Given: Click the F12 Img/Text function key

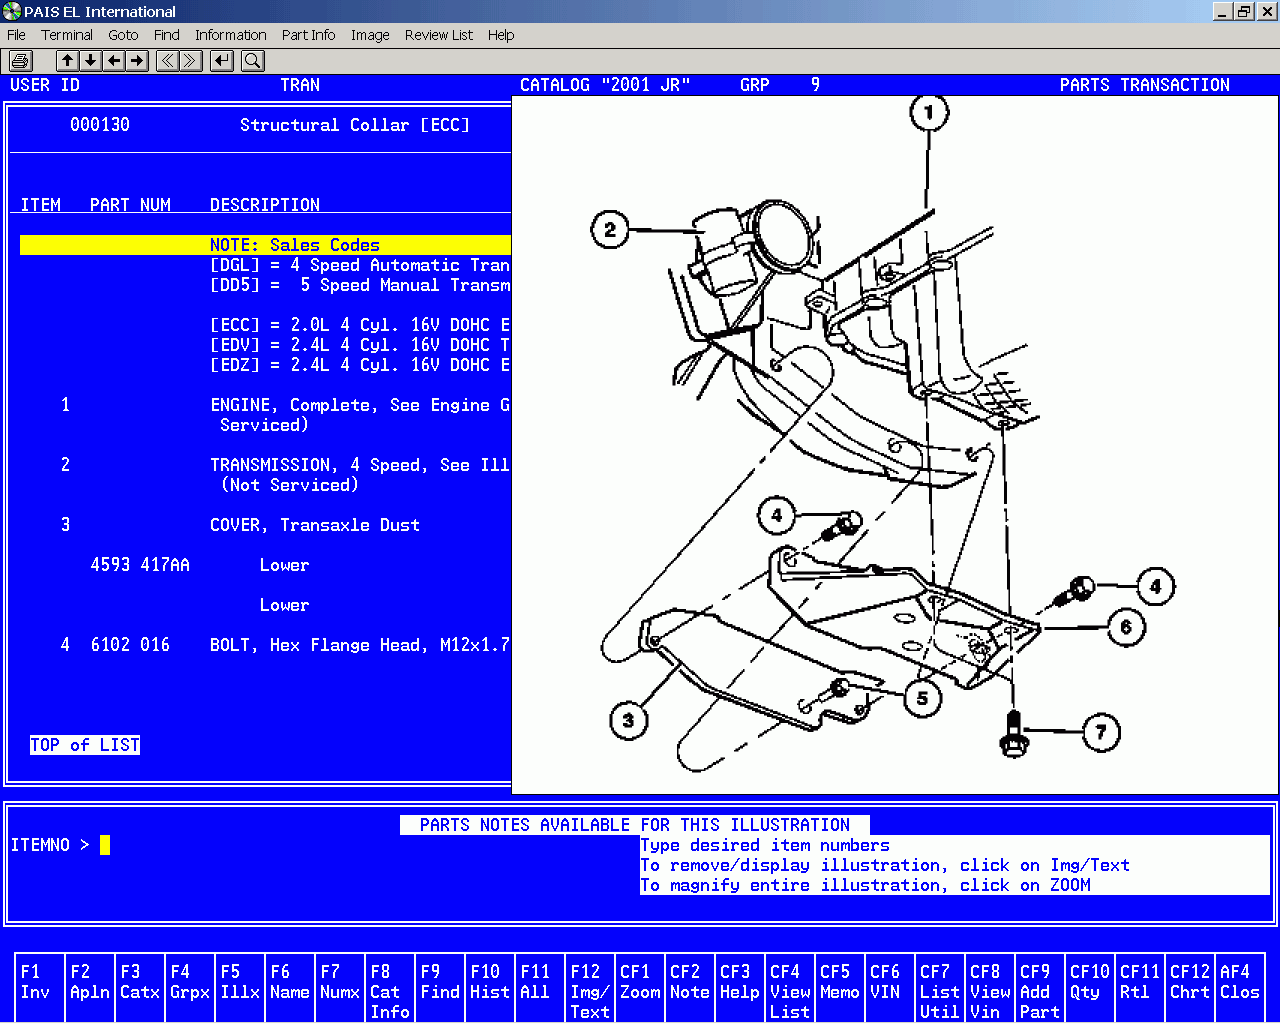Looking at the screenshot, I should tap(590, 988).
